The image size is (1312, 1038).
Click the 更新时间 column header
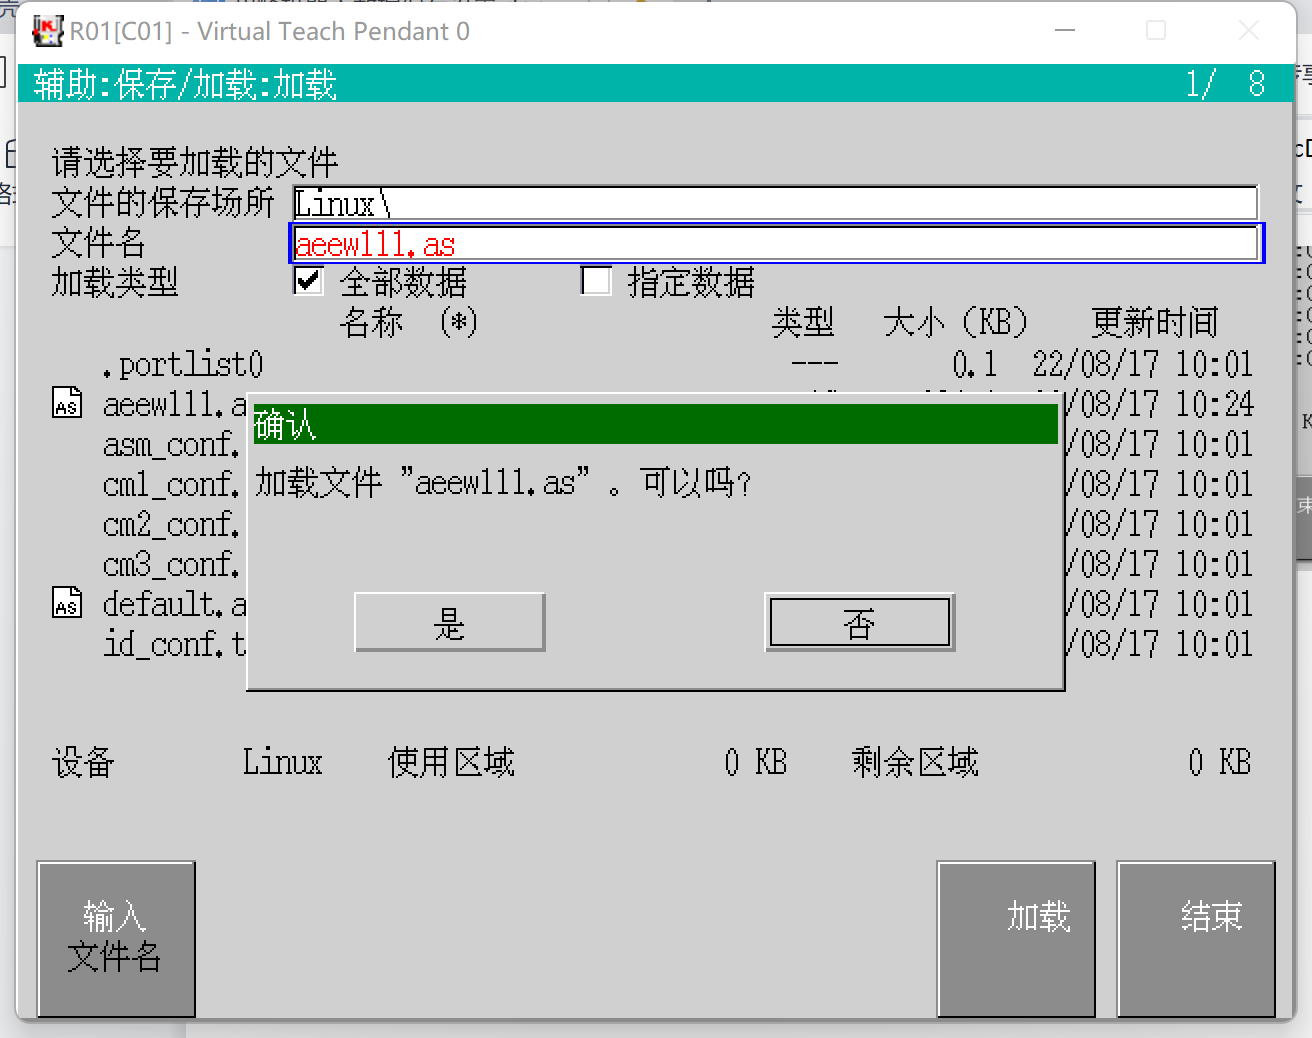pyautogui.click(x=1155, y=322)
